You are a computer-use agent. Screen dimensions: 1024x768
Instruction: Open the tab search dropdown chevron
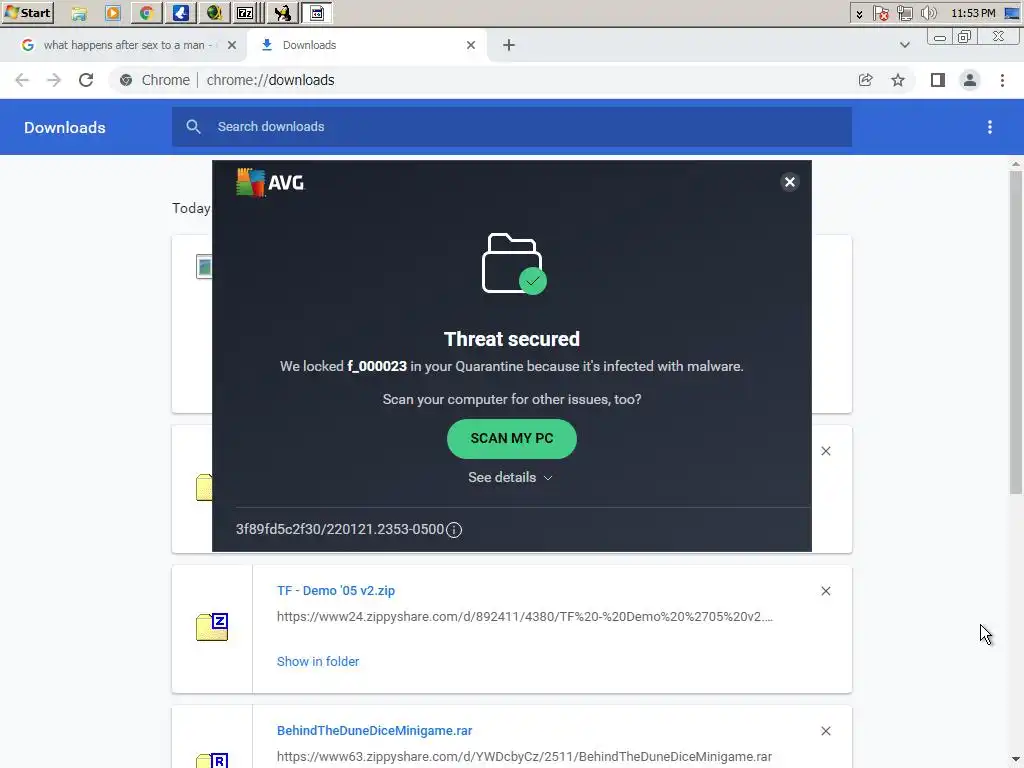click(x=904, y=45)
